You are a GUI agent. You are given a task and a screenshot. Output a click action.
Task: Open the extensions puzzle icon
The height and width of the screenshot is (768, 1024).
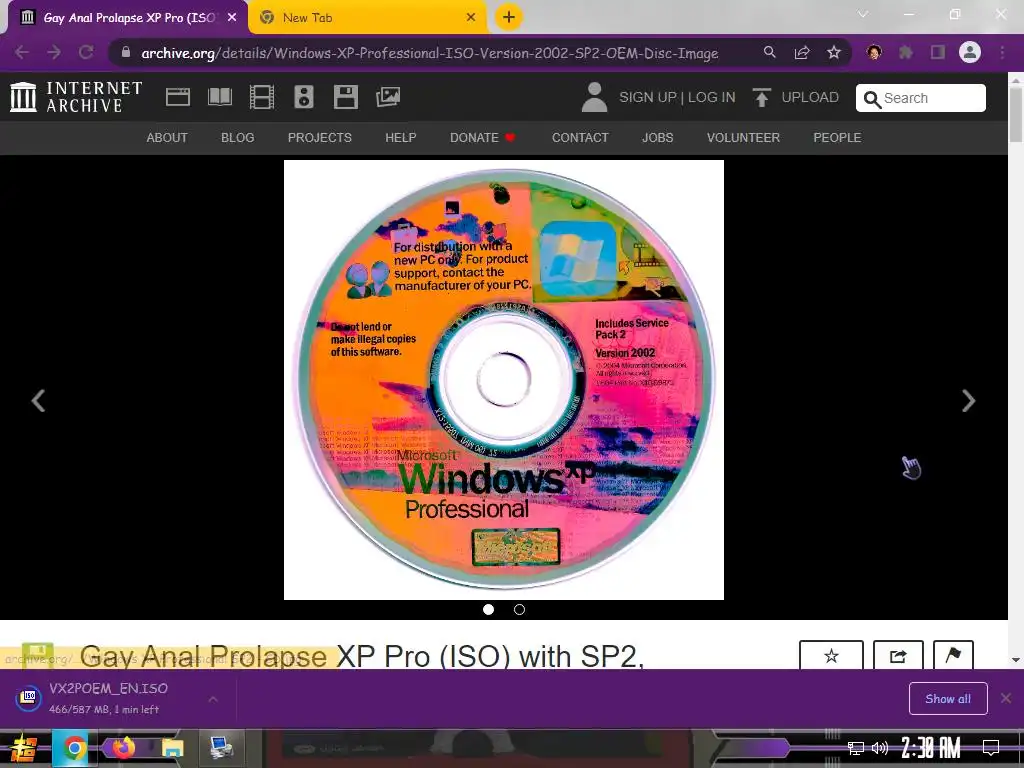[x=906, y=52]
